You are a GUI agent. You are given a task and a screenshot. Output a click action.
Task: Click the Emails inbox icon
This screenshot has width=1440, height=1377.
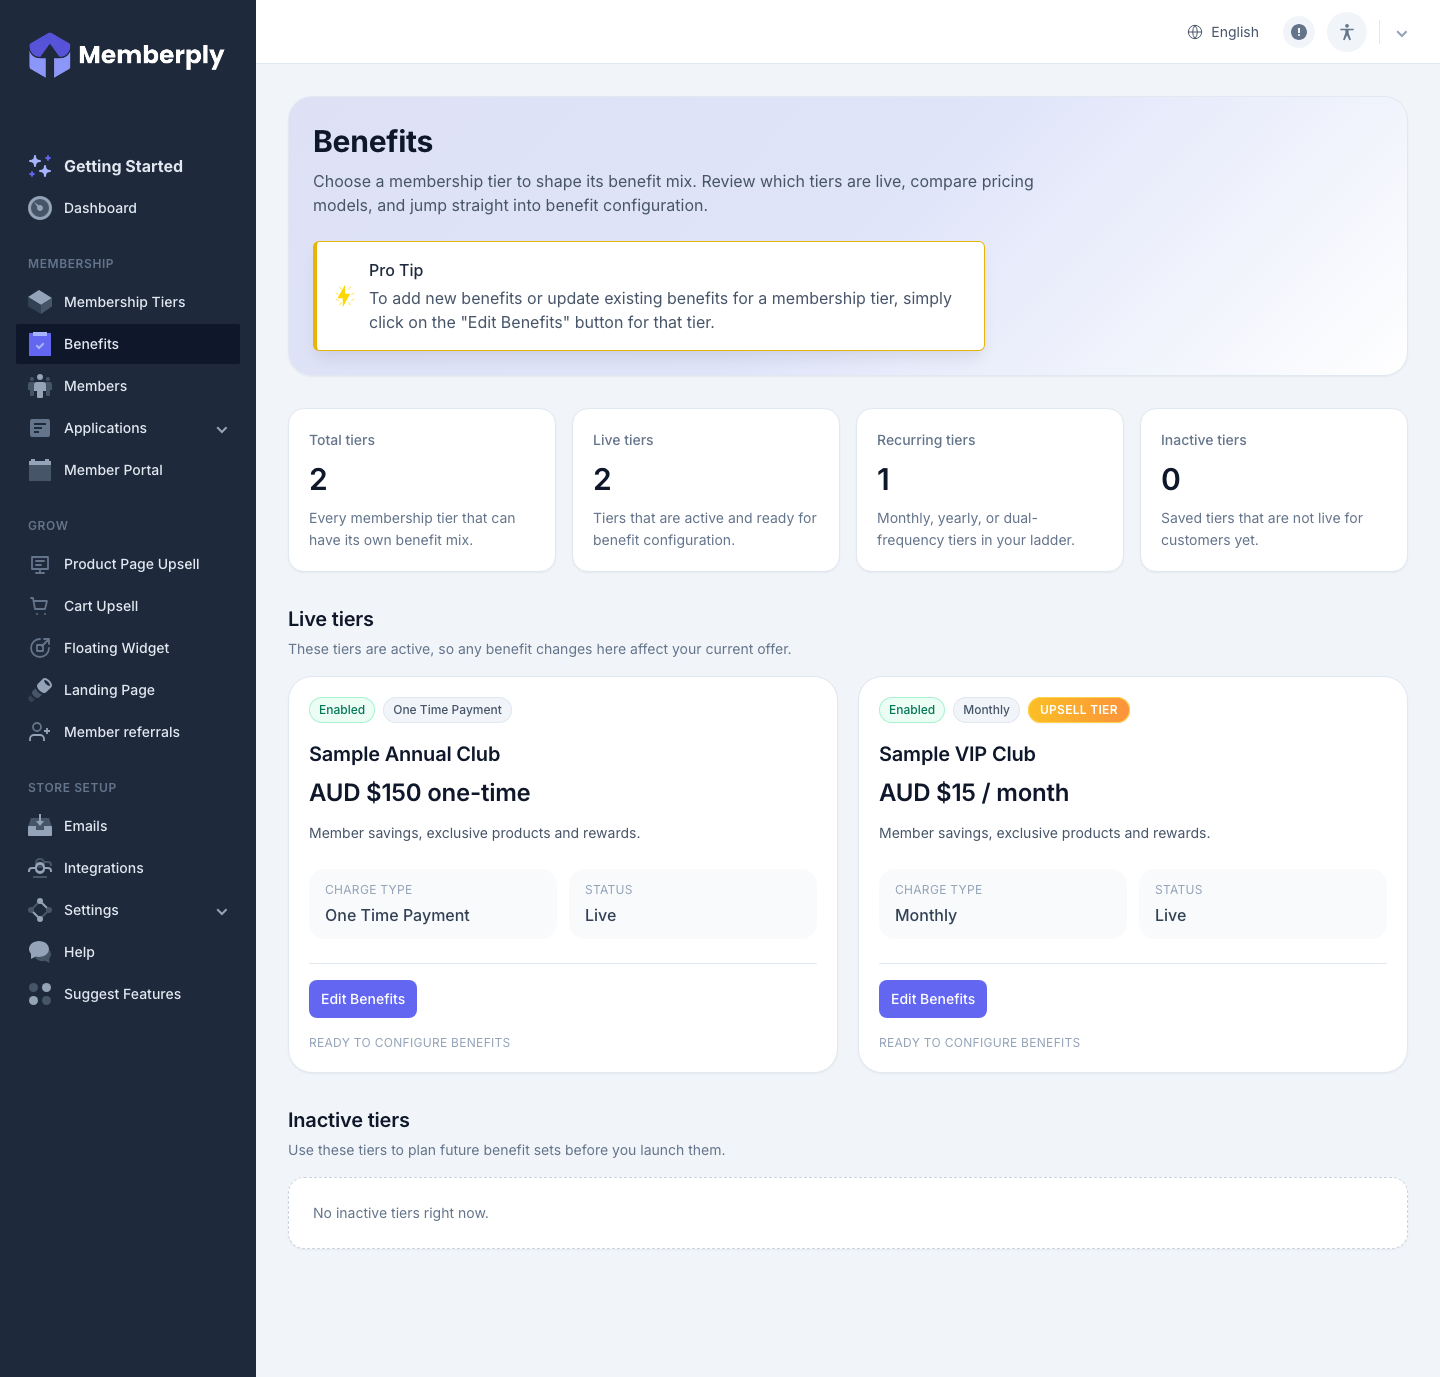(x=40, y=826)
